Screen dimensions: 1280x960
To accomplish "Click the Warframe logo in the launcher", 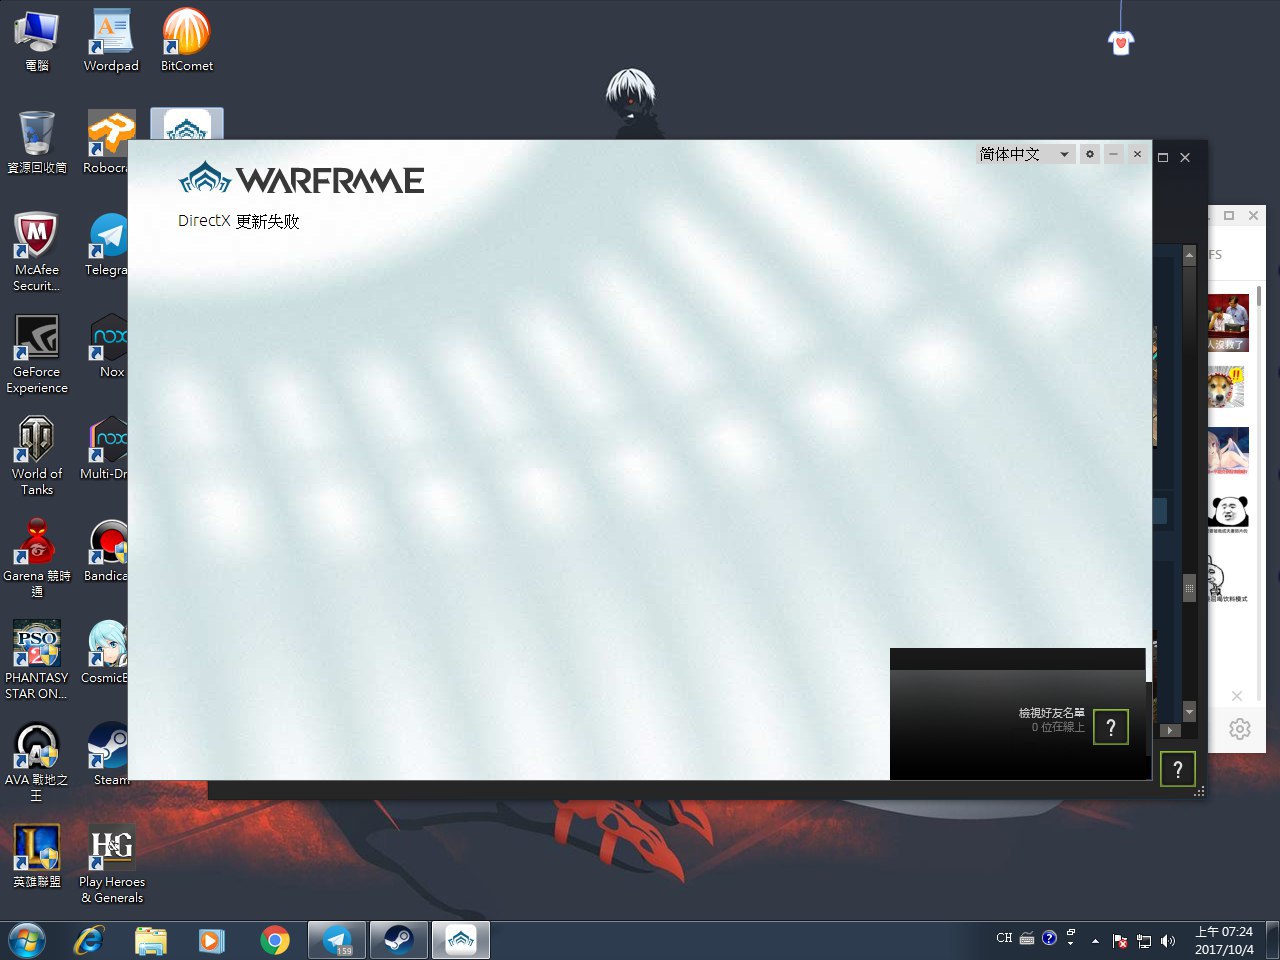I will 301,180.
